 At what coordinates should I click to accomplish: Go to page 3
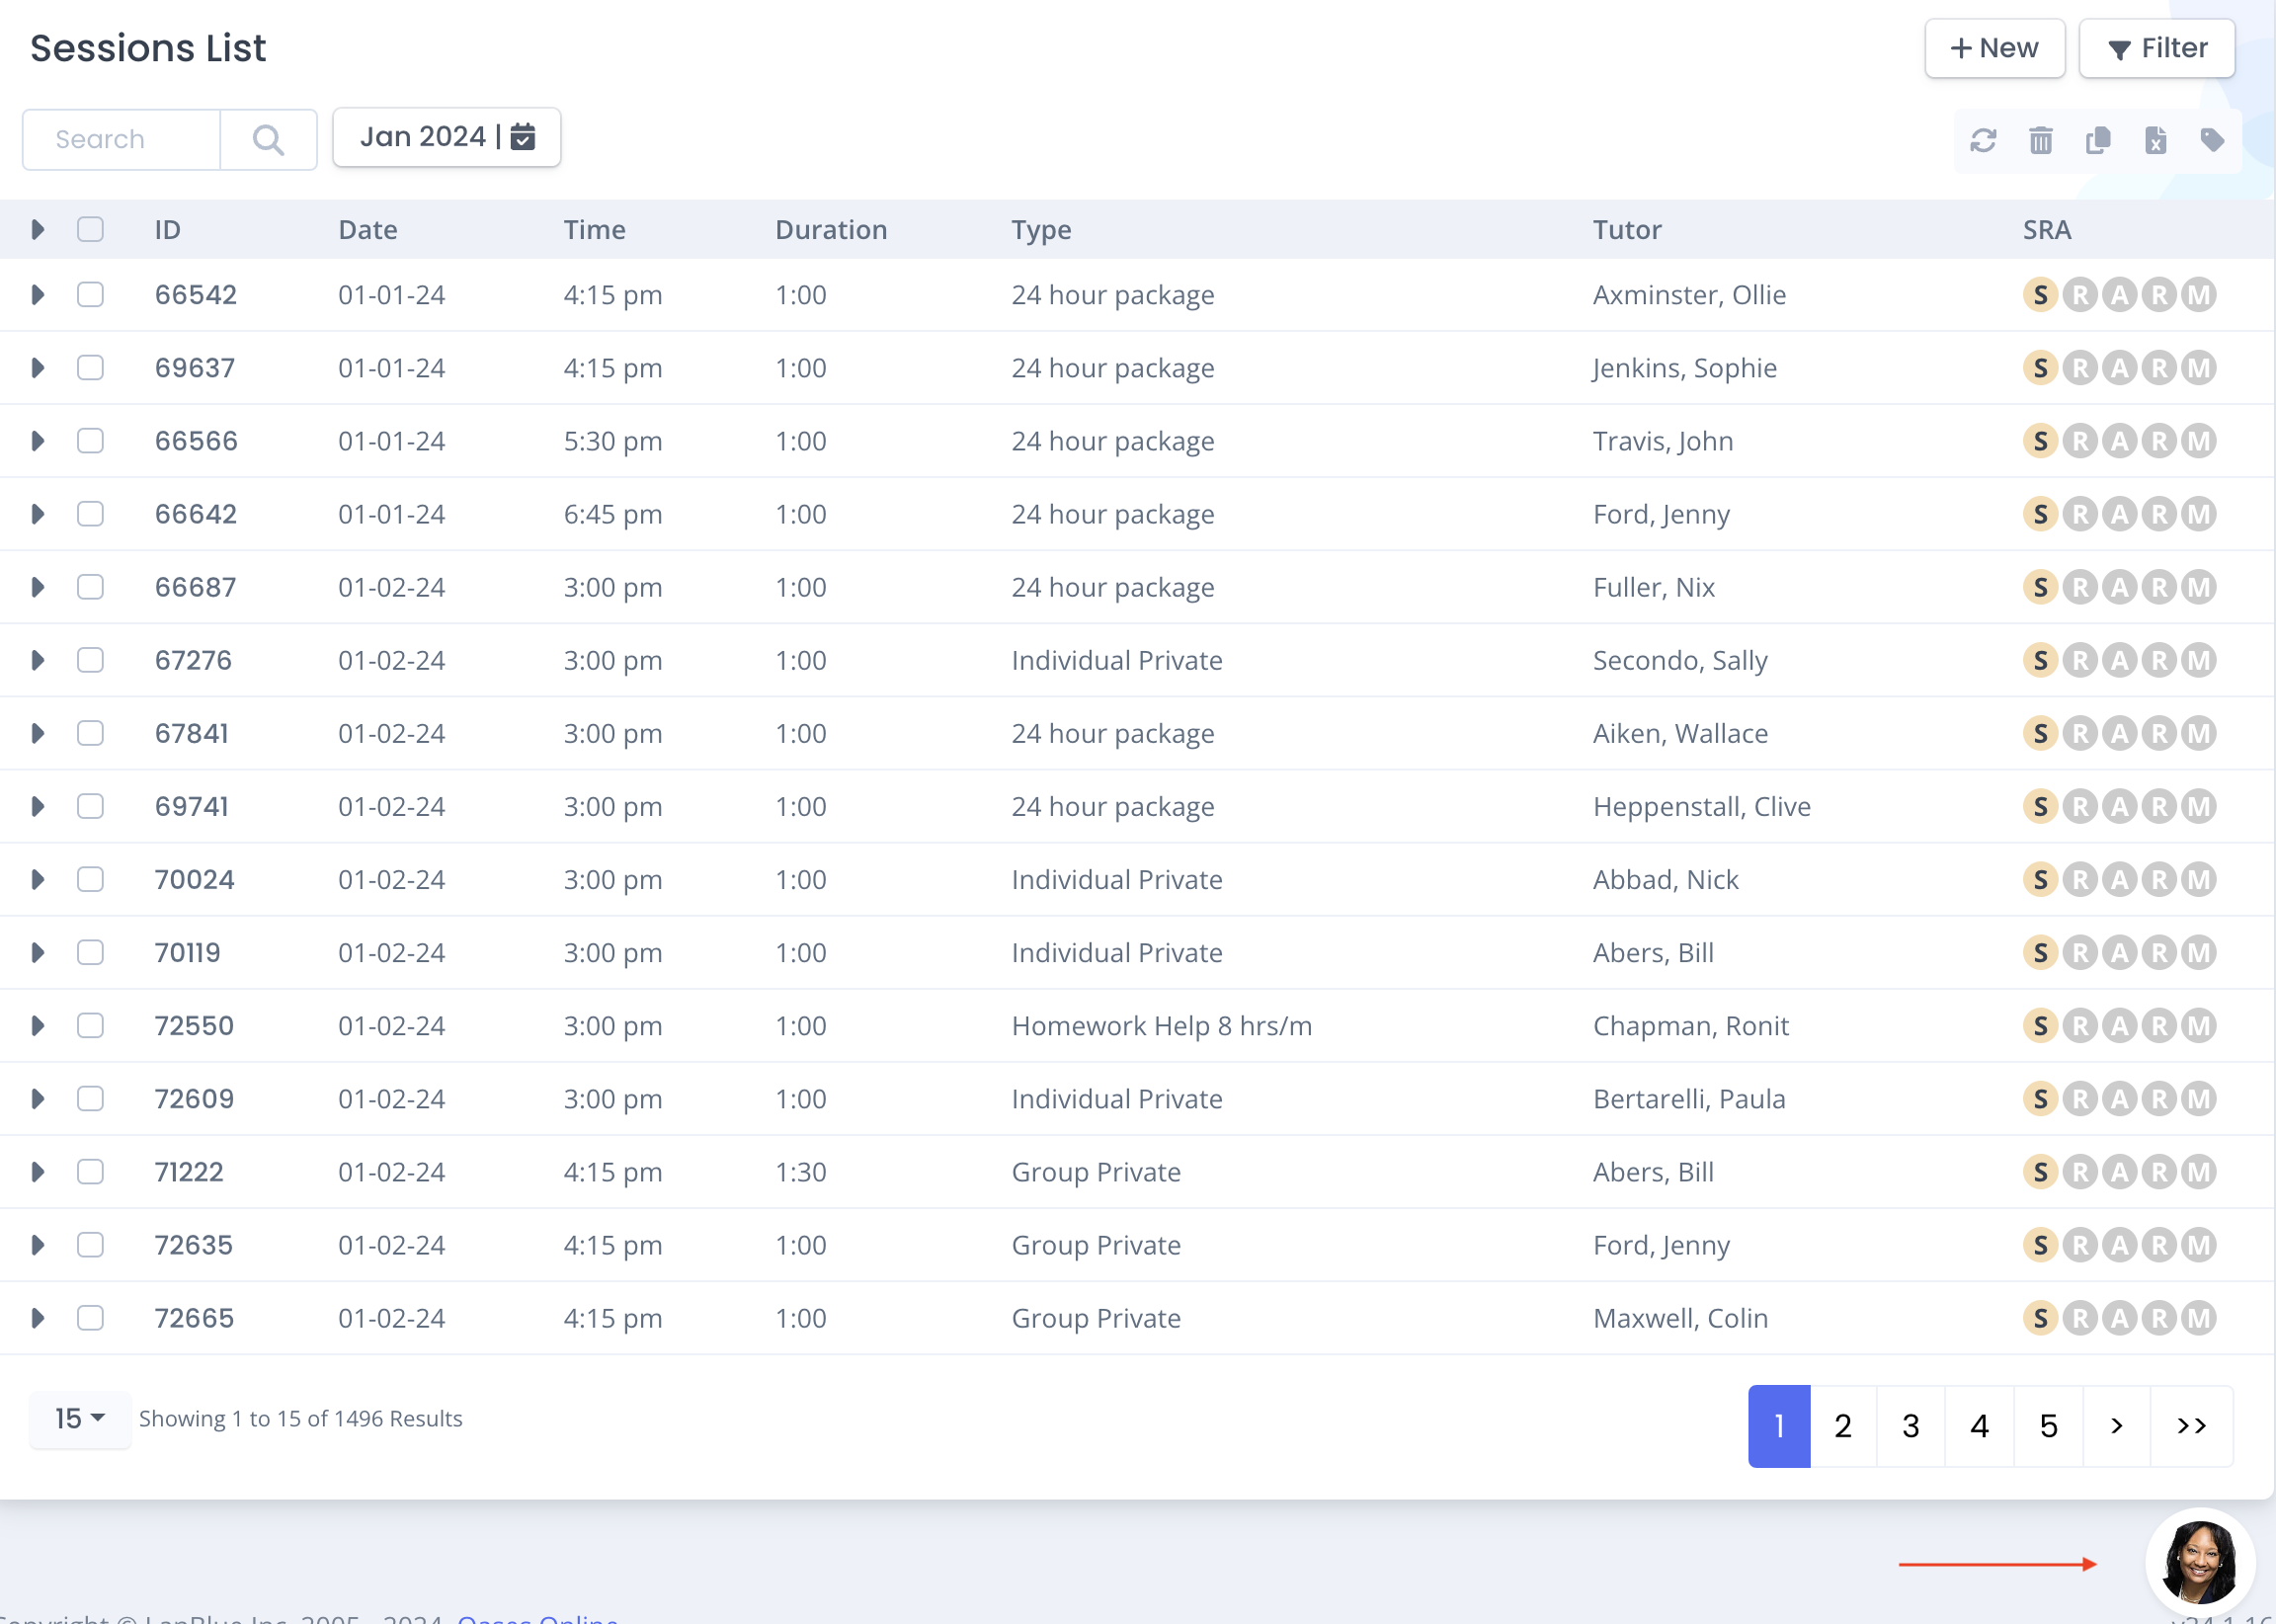[x=1911, y=1425]
